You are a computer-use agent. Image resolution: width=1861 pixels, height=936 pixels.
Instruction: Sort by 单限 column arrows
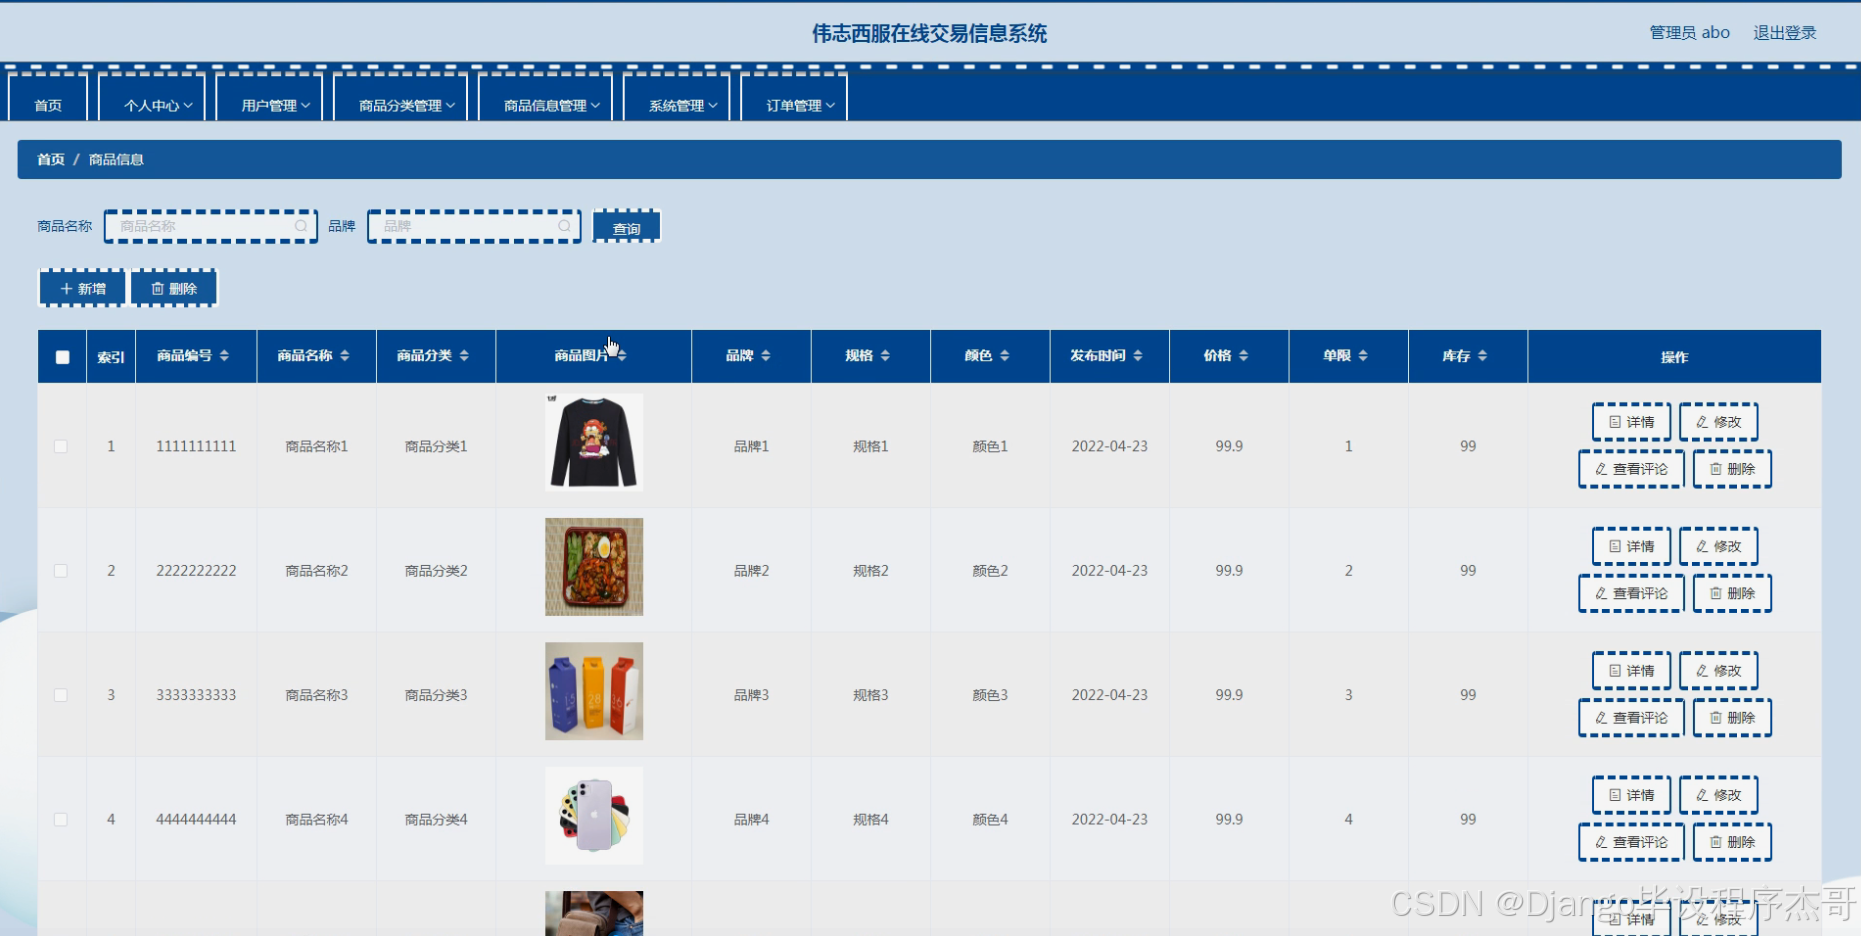[1363, 356]
